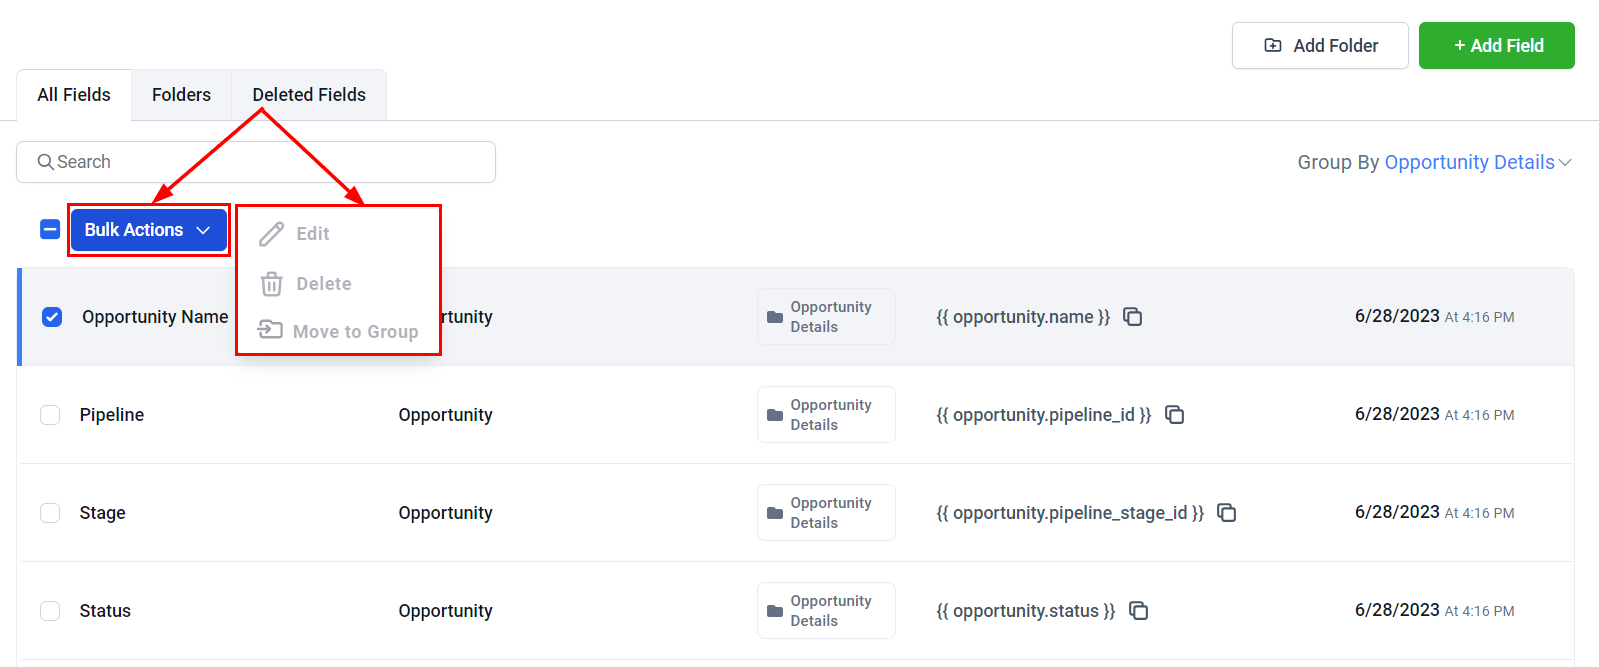
Task: Tick the Stage row checkbox
Action: [50, 513]
